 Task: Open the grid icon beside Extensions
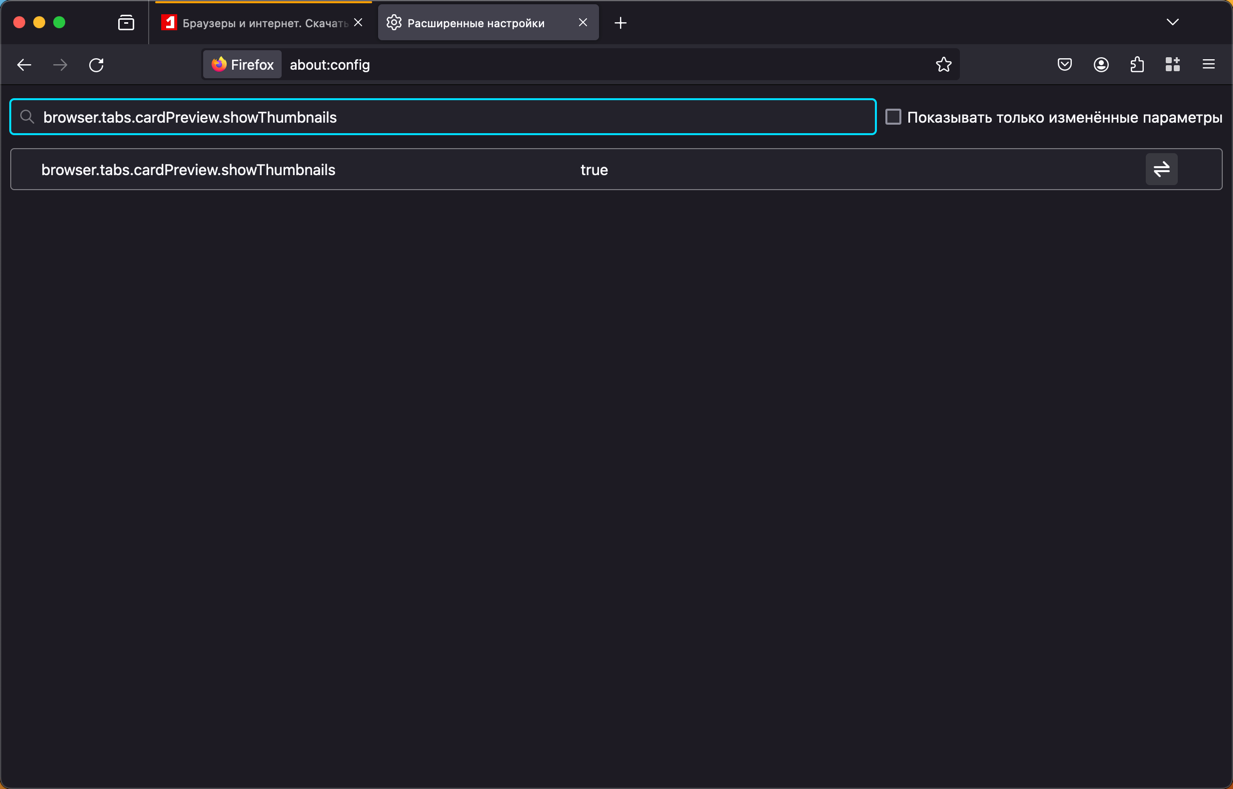coord(1173,65)
